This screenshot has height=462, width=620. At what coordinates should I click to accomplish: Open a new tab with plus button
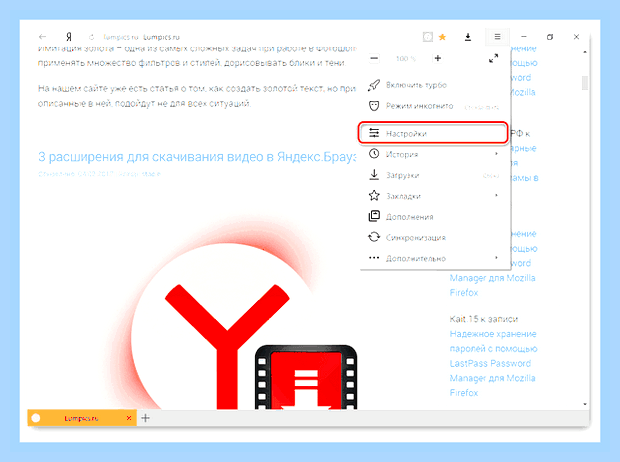click(x=146, y=418)
